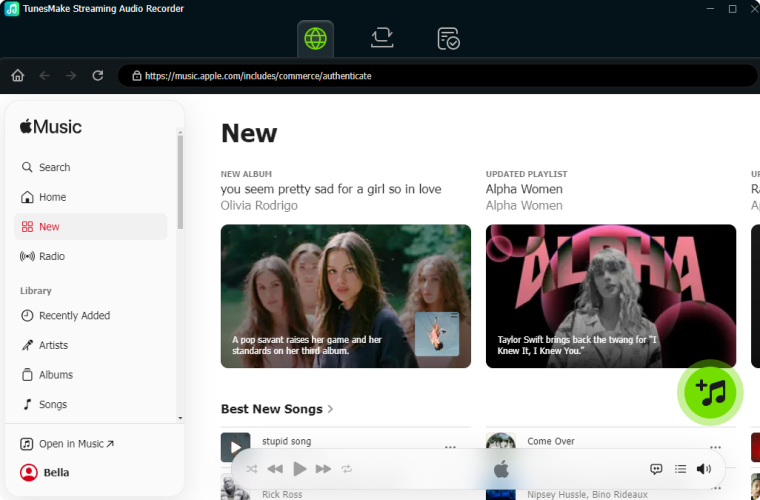Click the green add music button
The image size is (760, 500).
tap(710, 392)
